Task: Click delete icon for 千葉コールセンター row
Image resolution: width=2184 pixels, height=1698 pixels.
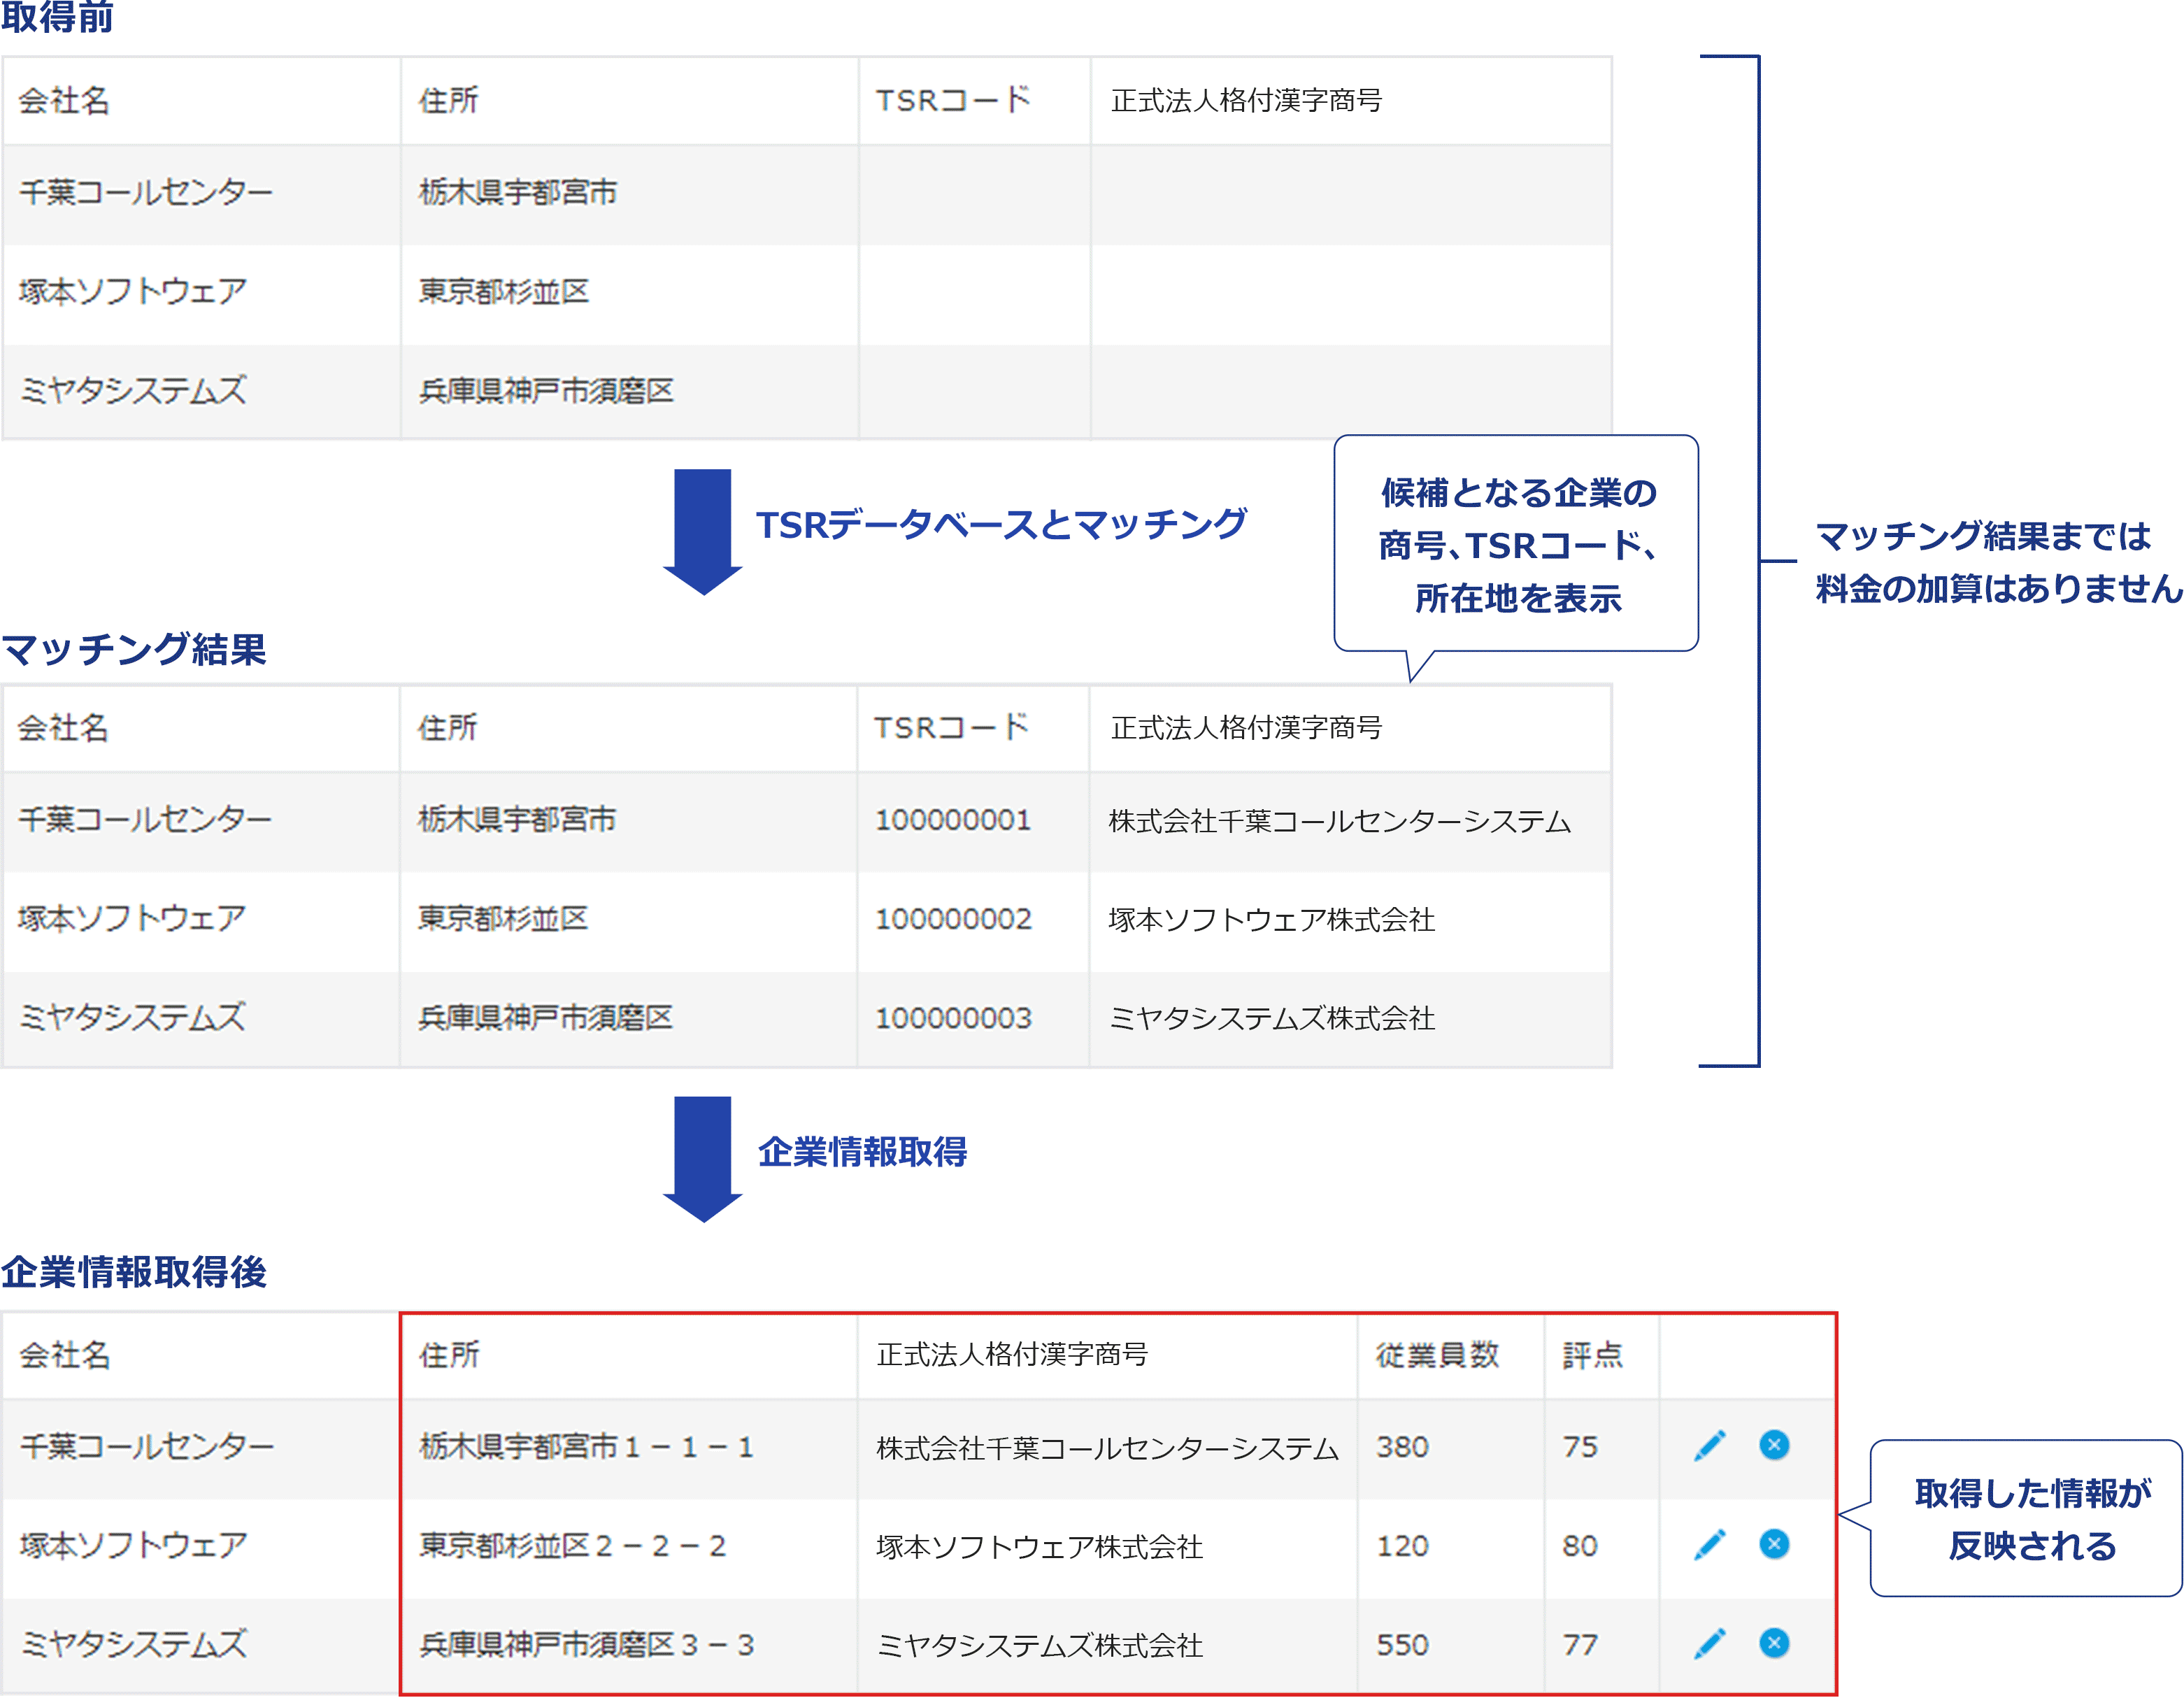Action: (1774, 1445)
